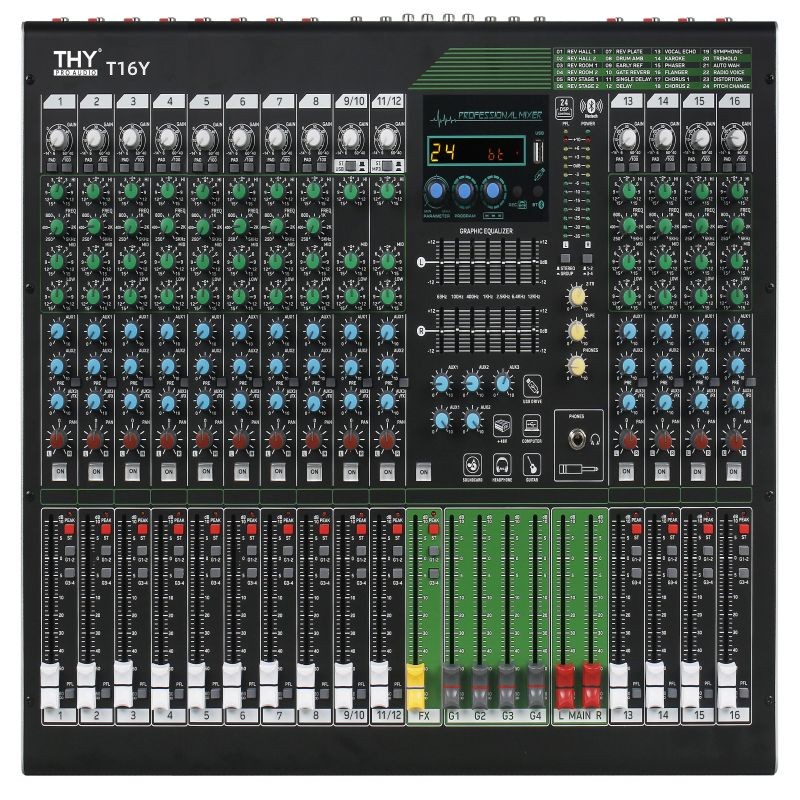Click the yellow PHONES level knob
Viewport: 800px width, 800px height.
(x=576, y=364)
